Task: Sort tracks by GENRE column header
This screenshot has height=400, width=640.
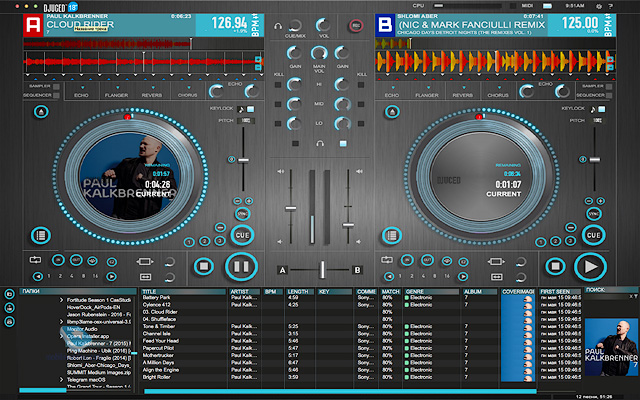Action: pos(432,291)
